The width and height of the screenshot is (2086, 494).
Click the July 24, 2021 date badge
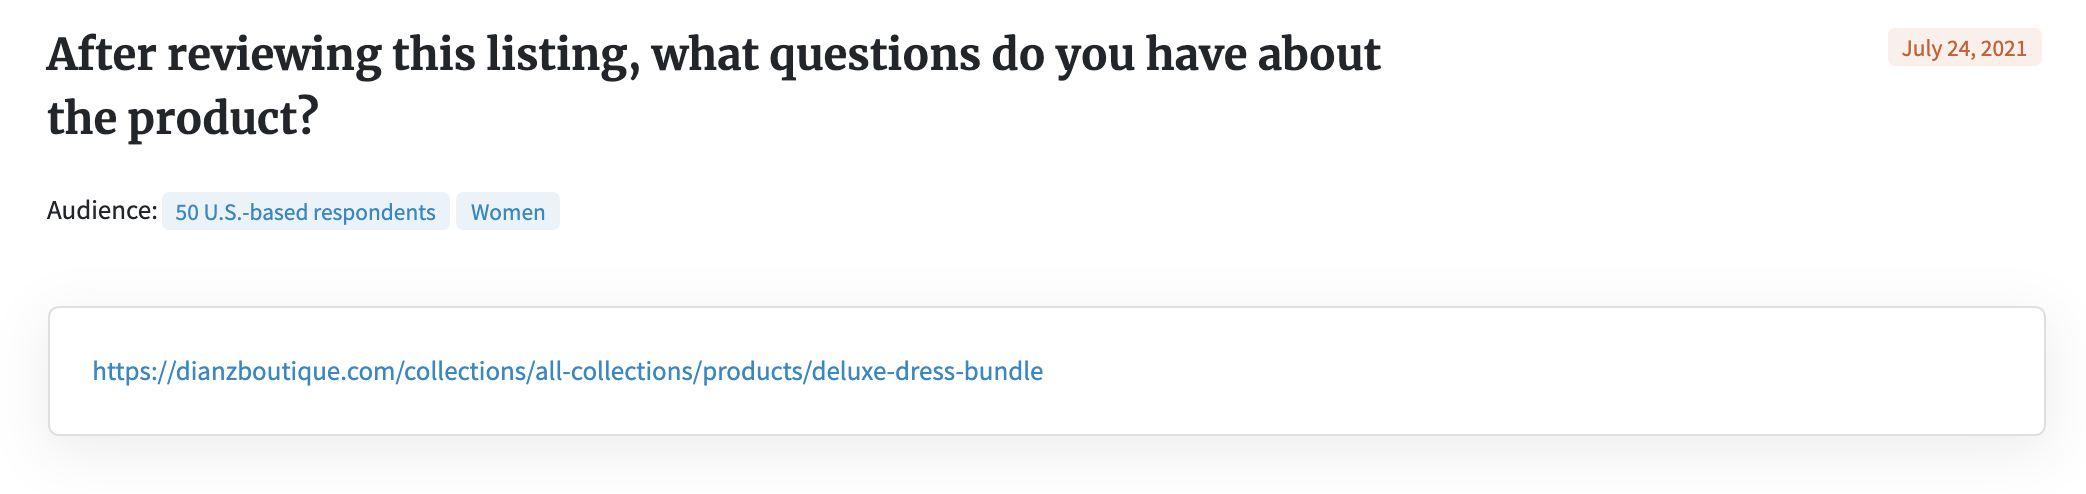[1964, 48]
